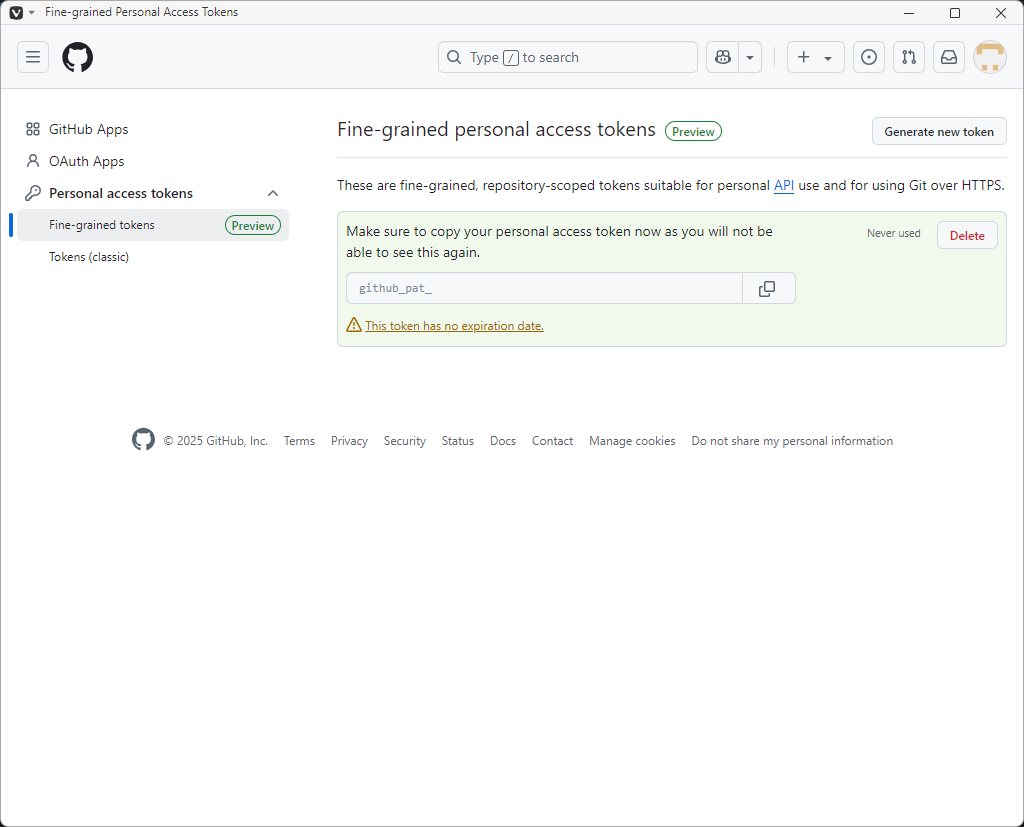The image size is (1024, 827).
Task: Click Manage cookies in the footer
Action: click(x=632, y=441)
